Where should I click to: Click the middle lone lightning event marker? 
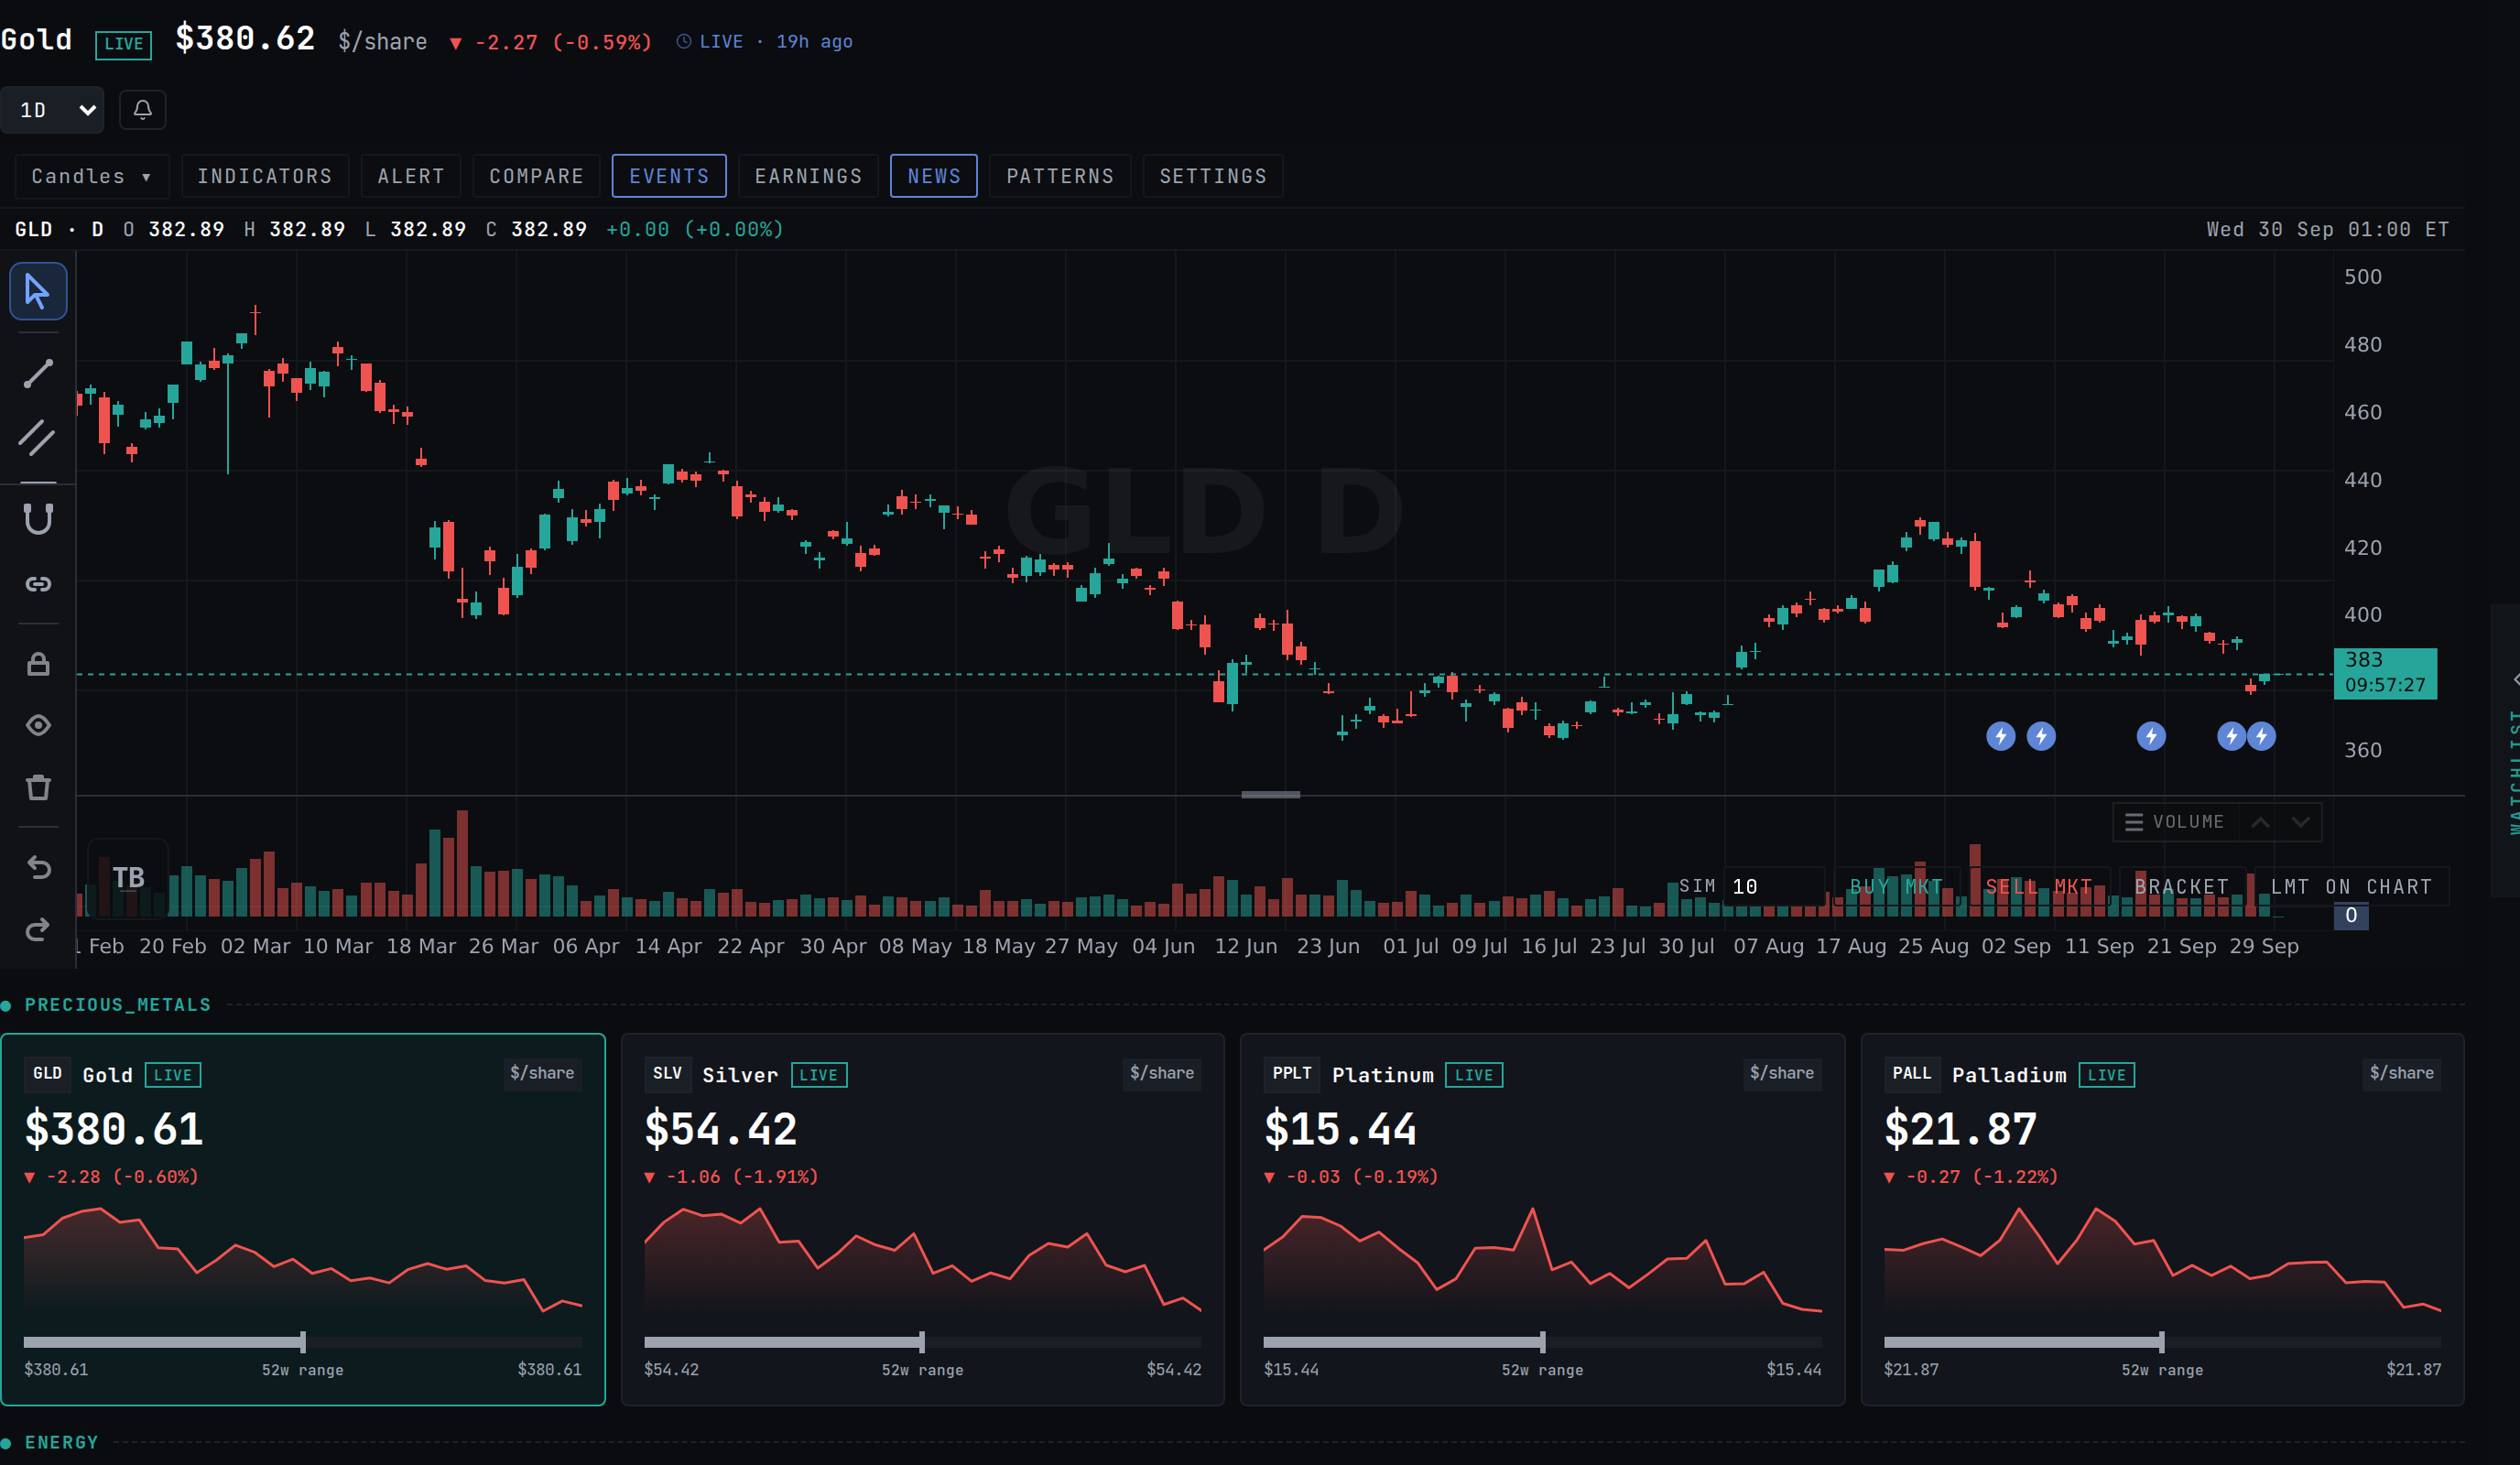coord(2151,737)
